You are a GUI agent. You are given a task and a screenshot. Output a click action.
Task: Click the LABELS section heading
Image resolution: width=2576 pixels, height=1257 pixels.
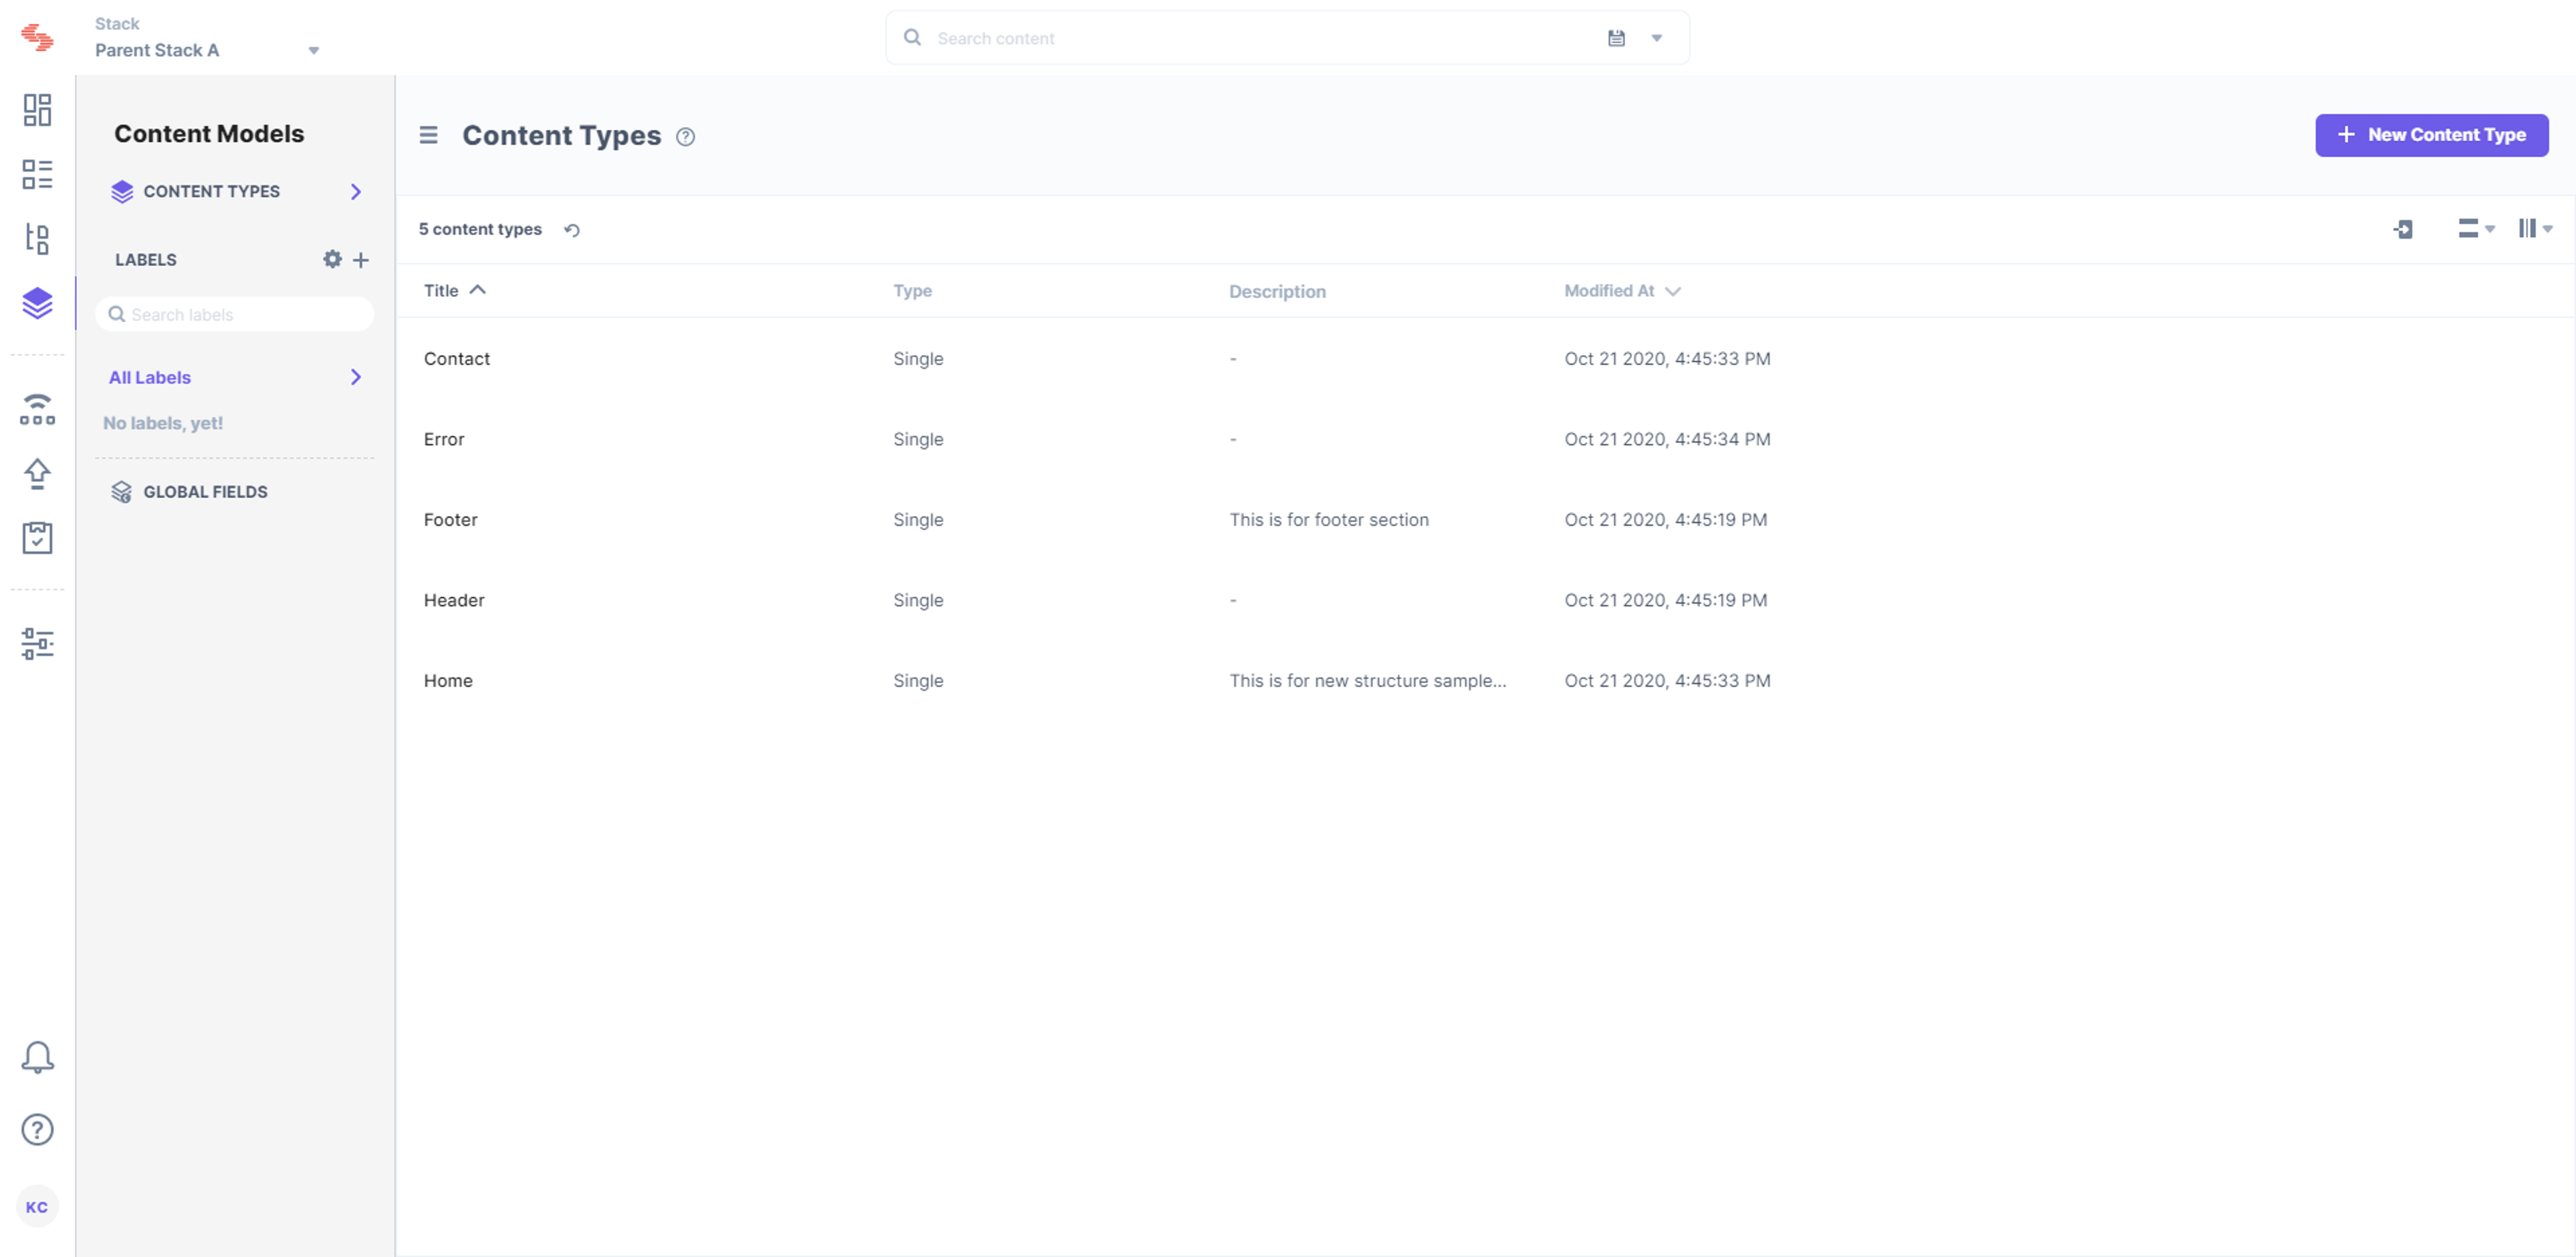pos(146,259)
